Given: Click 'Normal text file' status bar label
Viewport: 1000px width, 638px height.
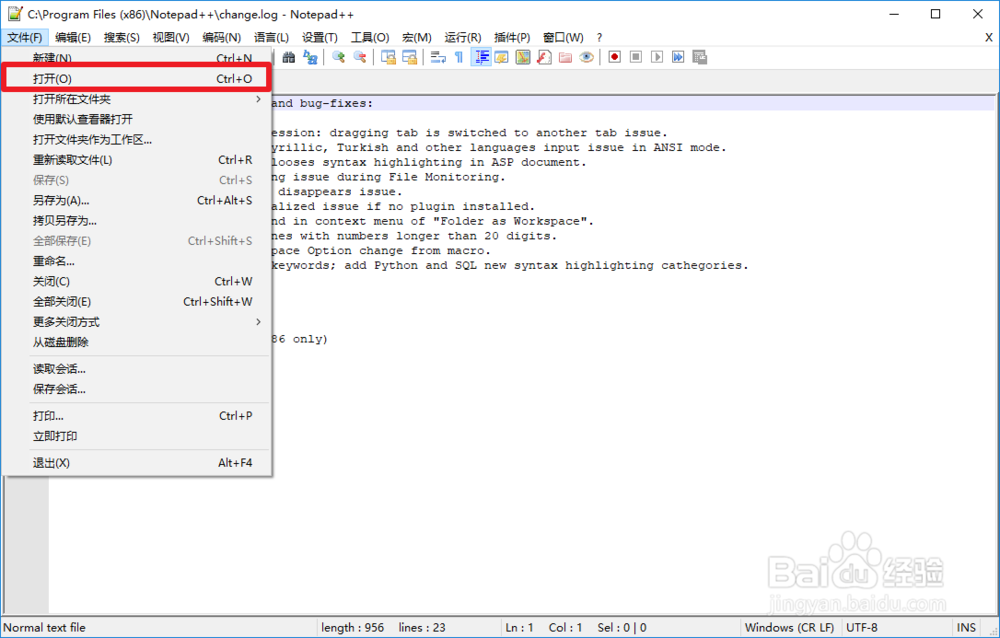Looking at the screenshot, I should pos(45,628).
